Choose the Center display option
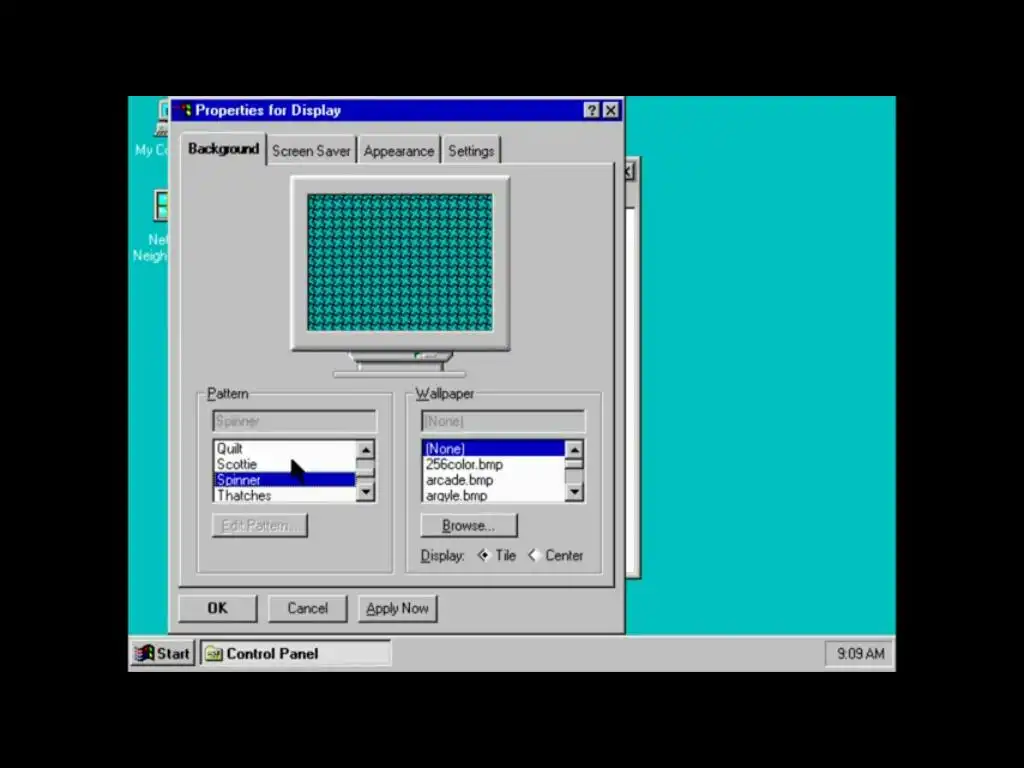The height and width of the screenshot is (768, 1024). [556, 556]
